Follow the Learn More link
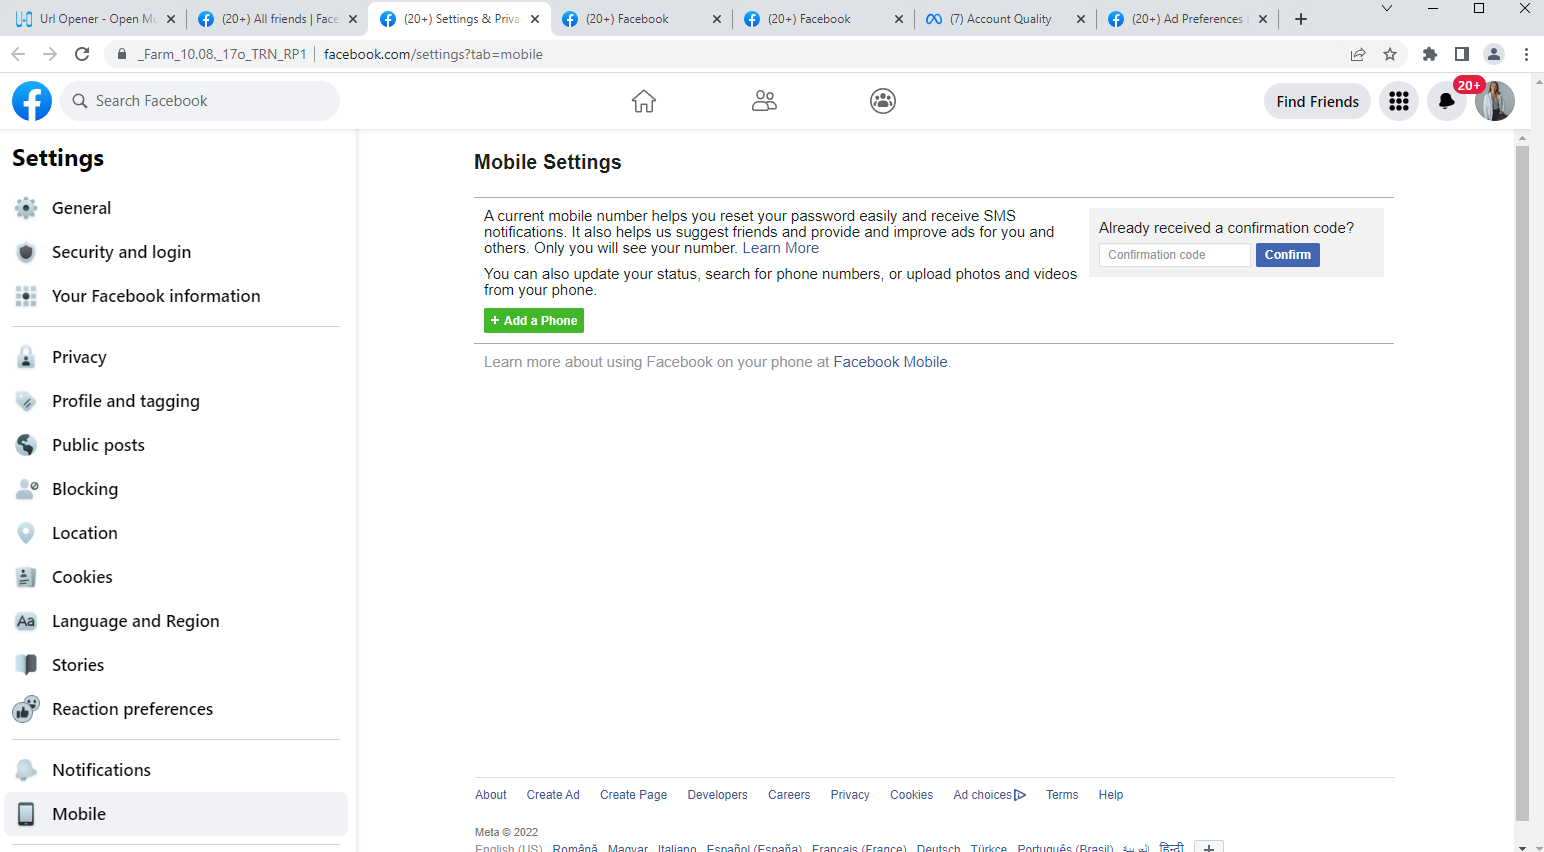Screen dimensions: 1544x852 780,248
